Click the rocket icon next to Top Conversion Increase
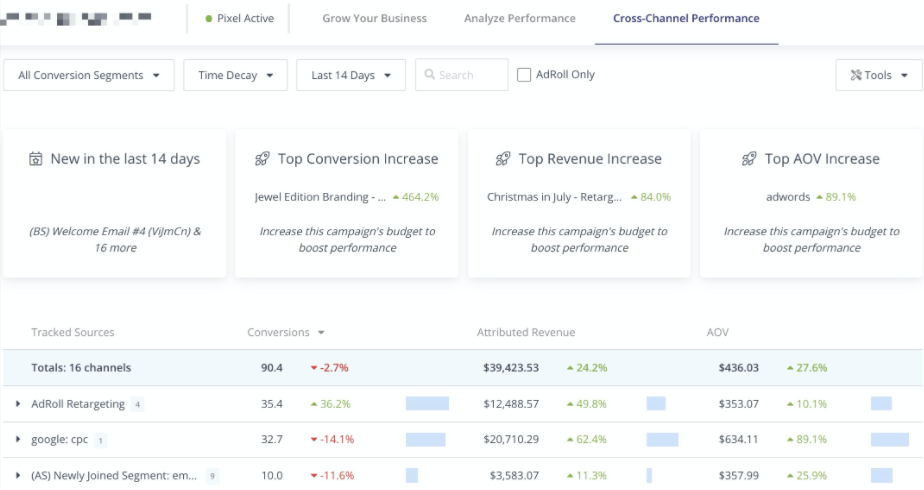Screen dimensions: 924x490 click(x=263, y=159)
